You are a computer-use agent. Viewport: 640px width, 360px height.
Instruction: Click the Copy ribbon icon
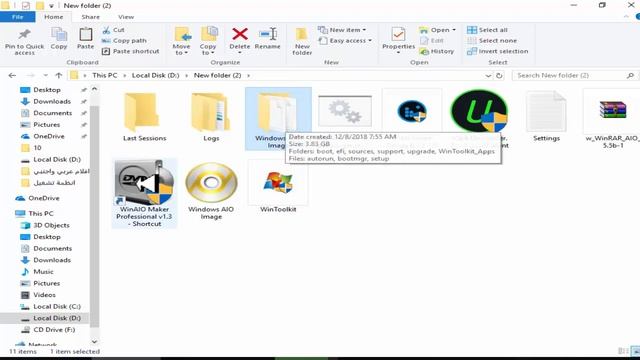pyautogui.click(x=59, y=35)
